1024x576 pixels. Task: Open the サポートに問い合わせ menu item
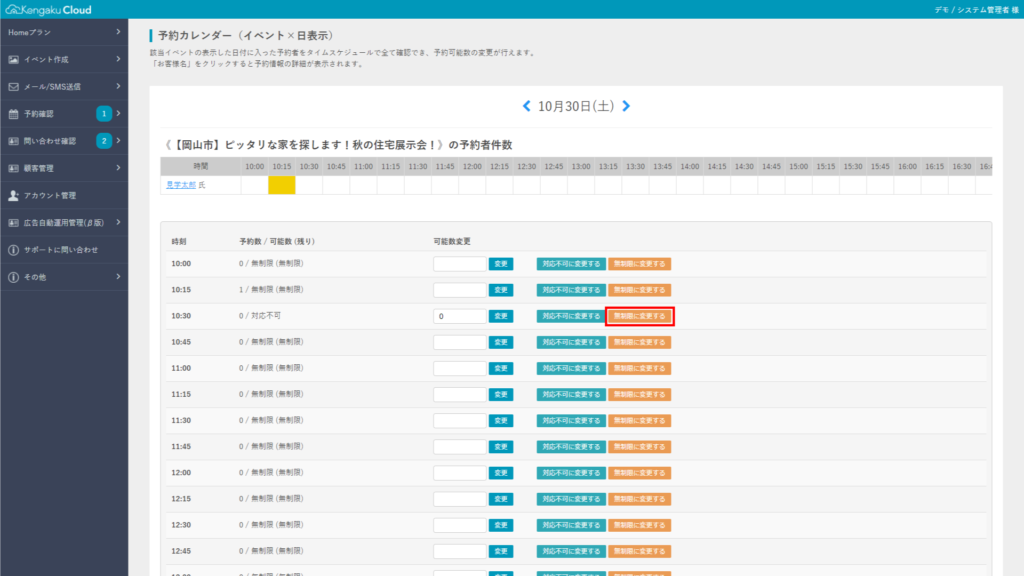coord(64,250)
